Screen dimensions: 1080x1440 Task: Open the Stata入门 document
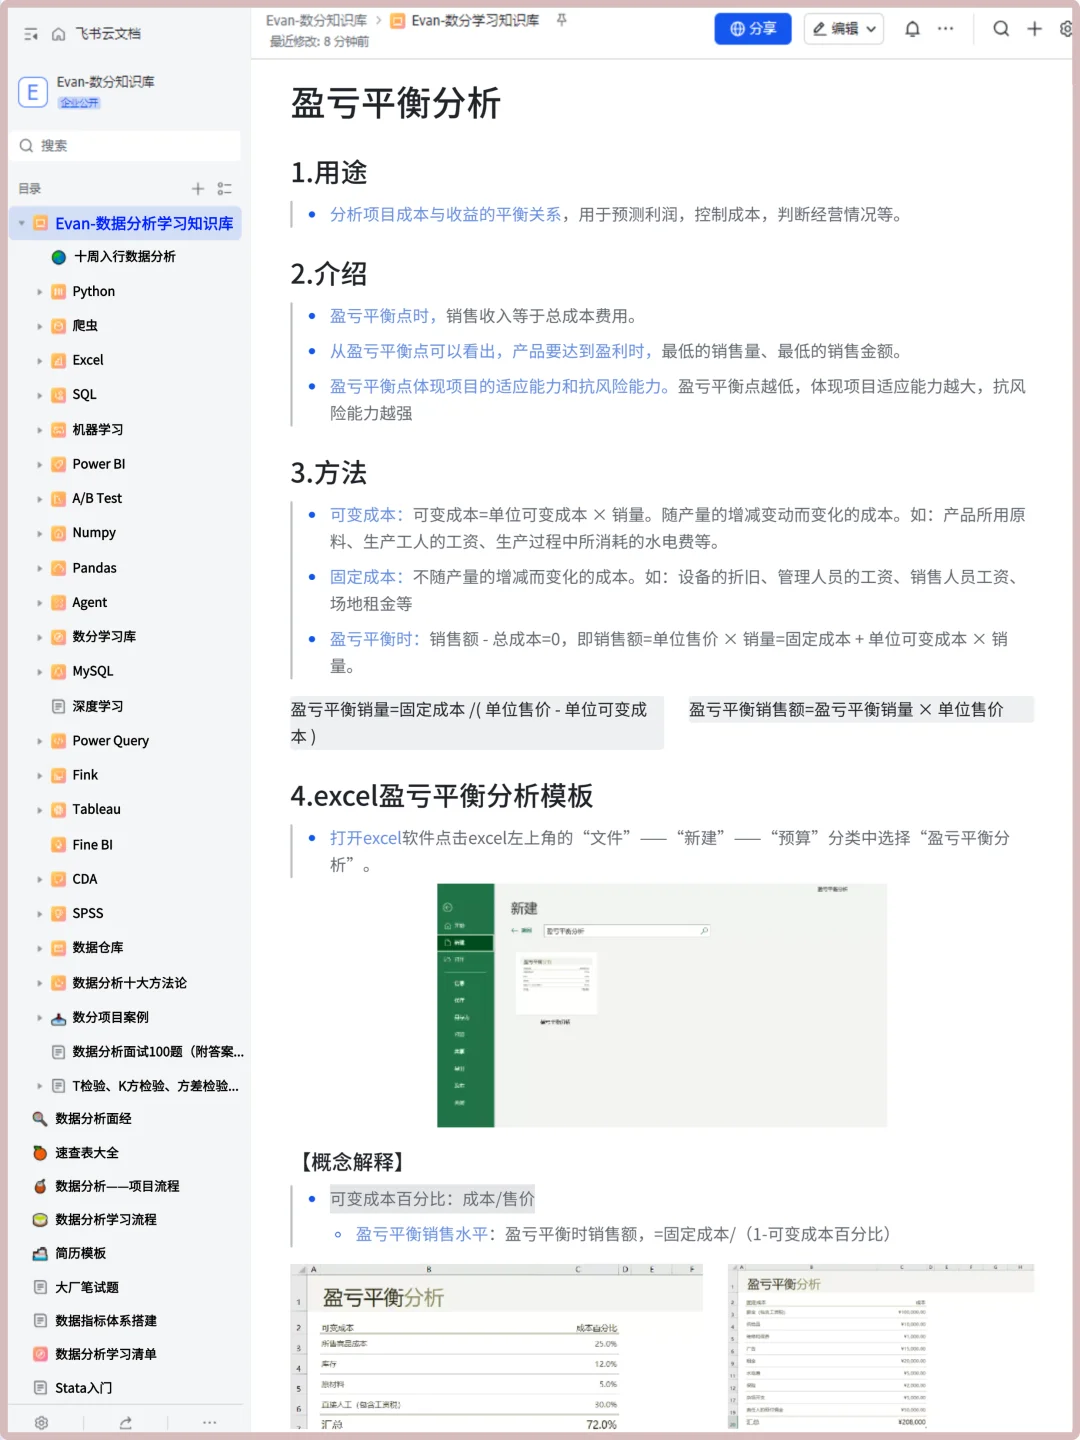(83, 1388)
